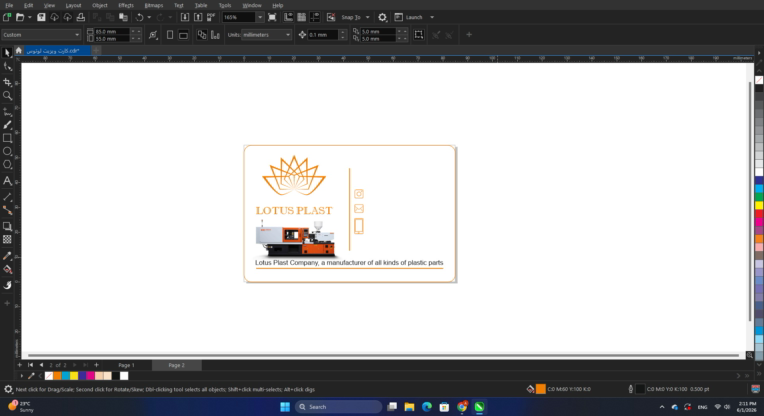The width and height of the screenshot is (764, 416).
Task: Toggle Snap Off button
Action: click(331, 17)
